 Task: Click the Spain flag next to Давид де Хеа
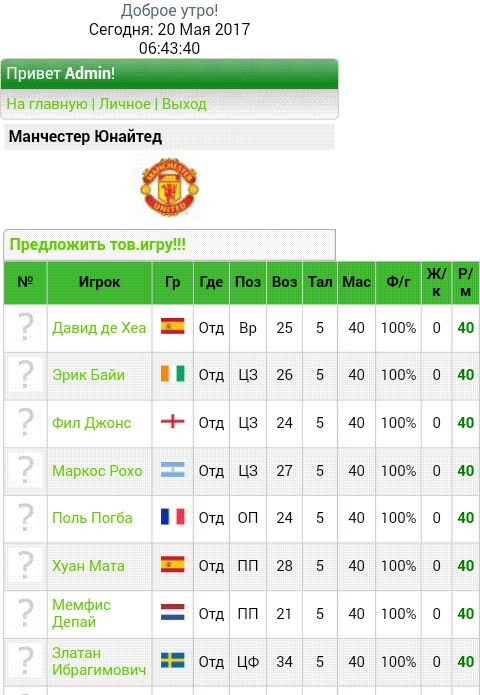[x=172, y=326]
